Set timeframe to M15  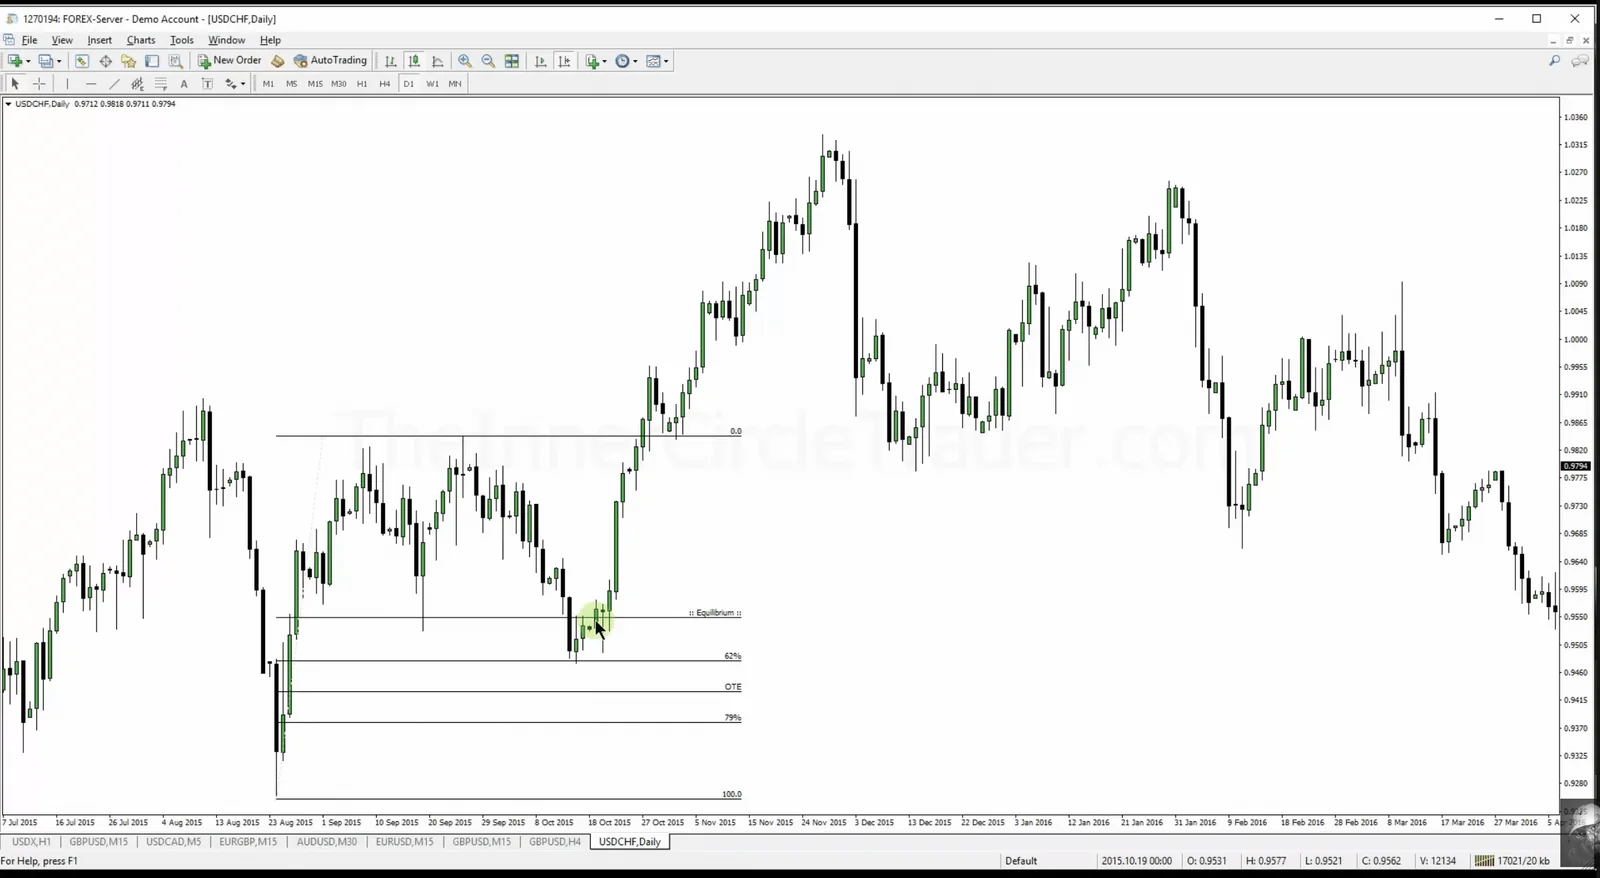pos(315,84)
